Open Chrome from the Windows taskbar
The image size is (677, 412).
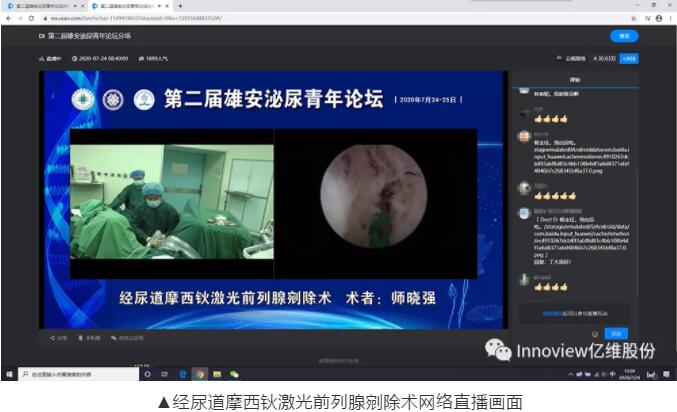200,374
